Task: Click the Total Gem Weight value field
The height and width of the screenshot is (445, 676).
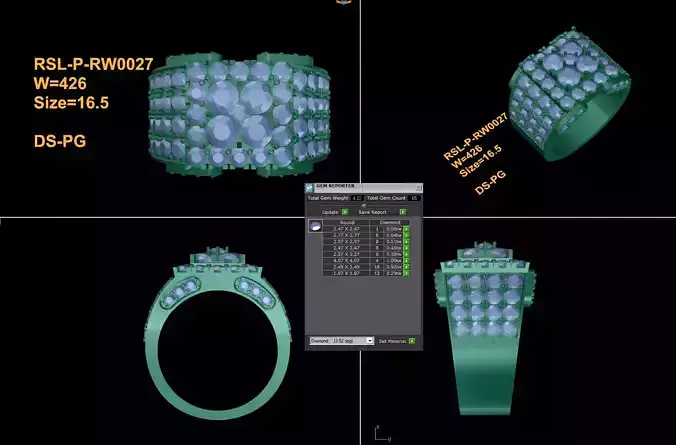Action: [x=357, y=198]
